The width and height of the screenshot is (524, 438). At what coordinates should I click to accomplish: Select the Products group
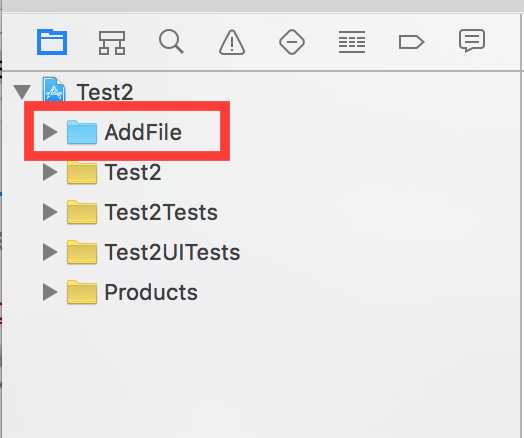pyautogui.click(x=132, y=292)
